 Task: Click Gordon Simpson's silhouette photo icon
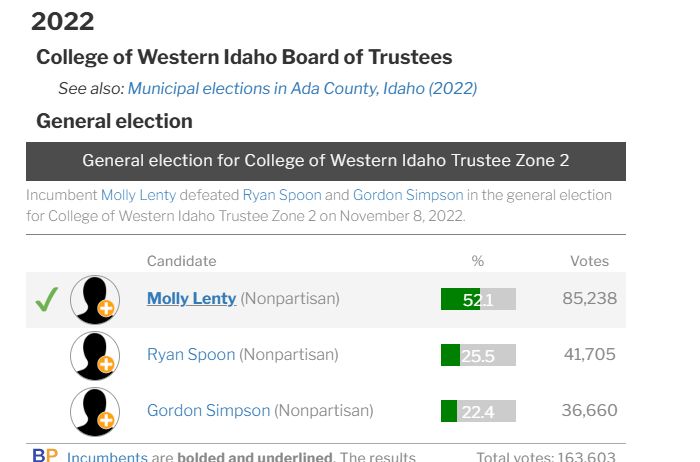pyautogui.click(x=94, y=411)
